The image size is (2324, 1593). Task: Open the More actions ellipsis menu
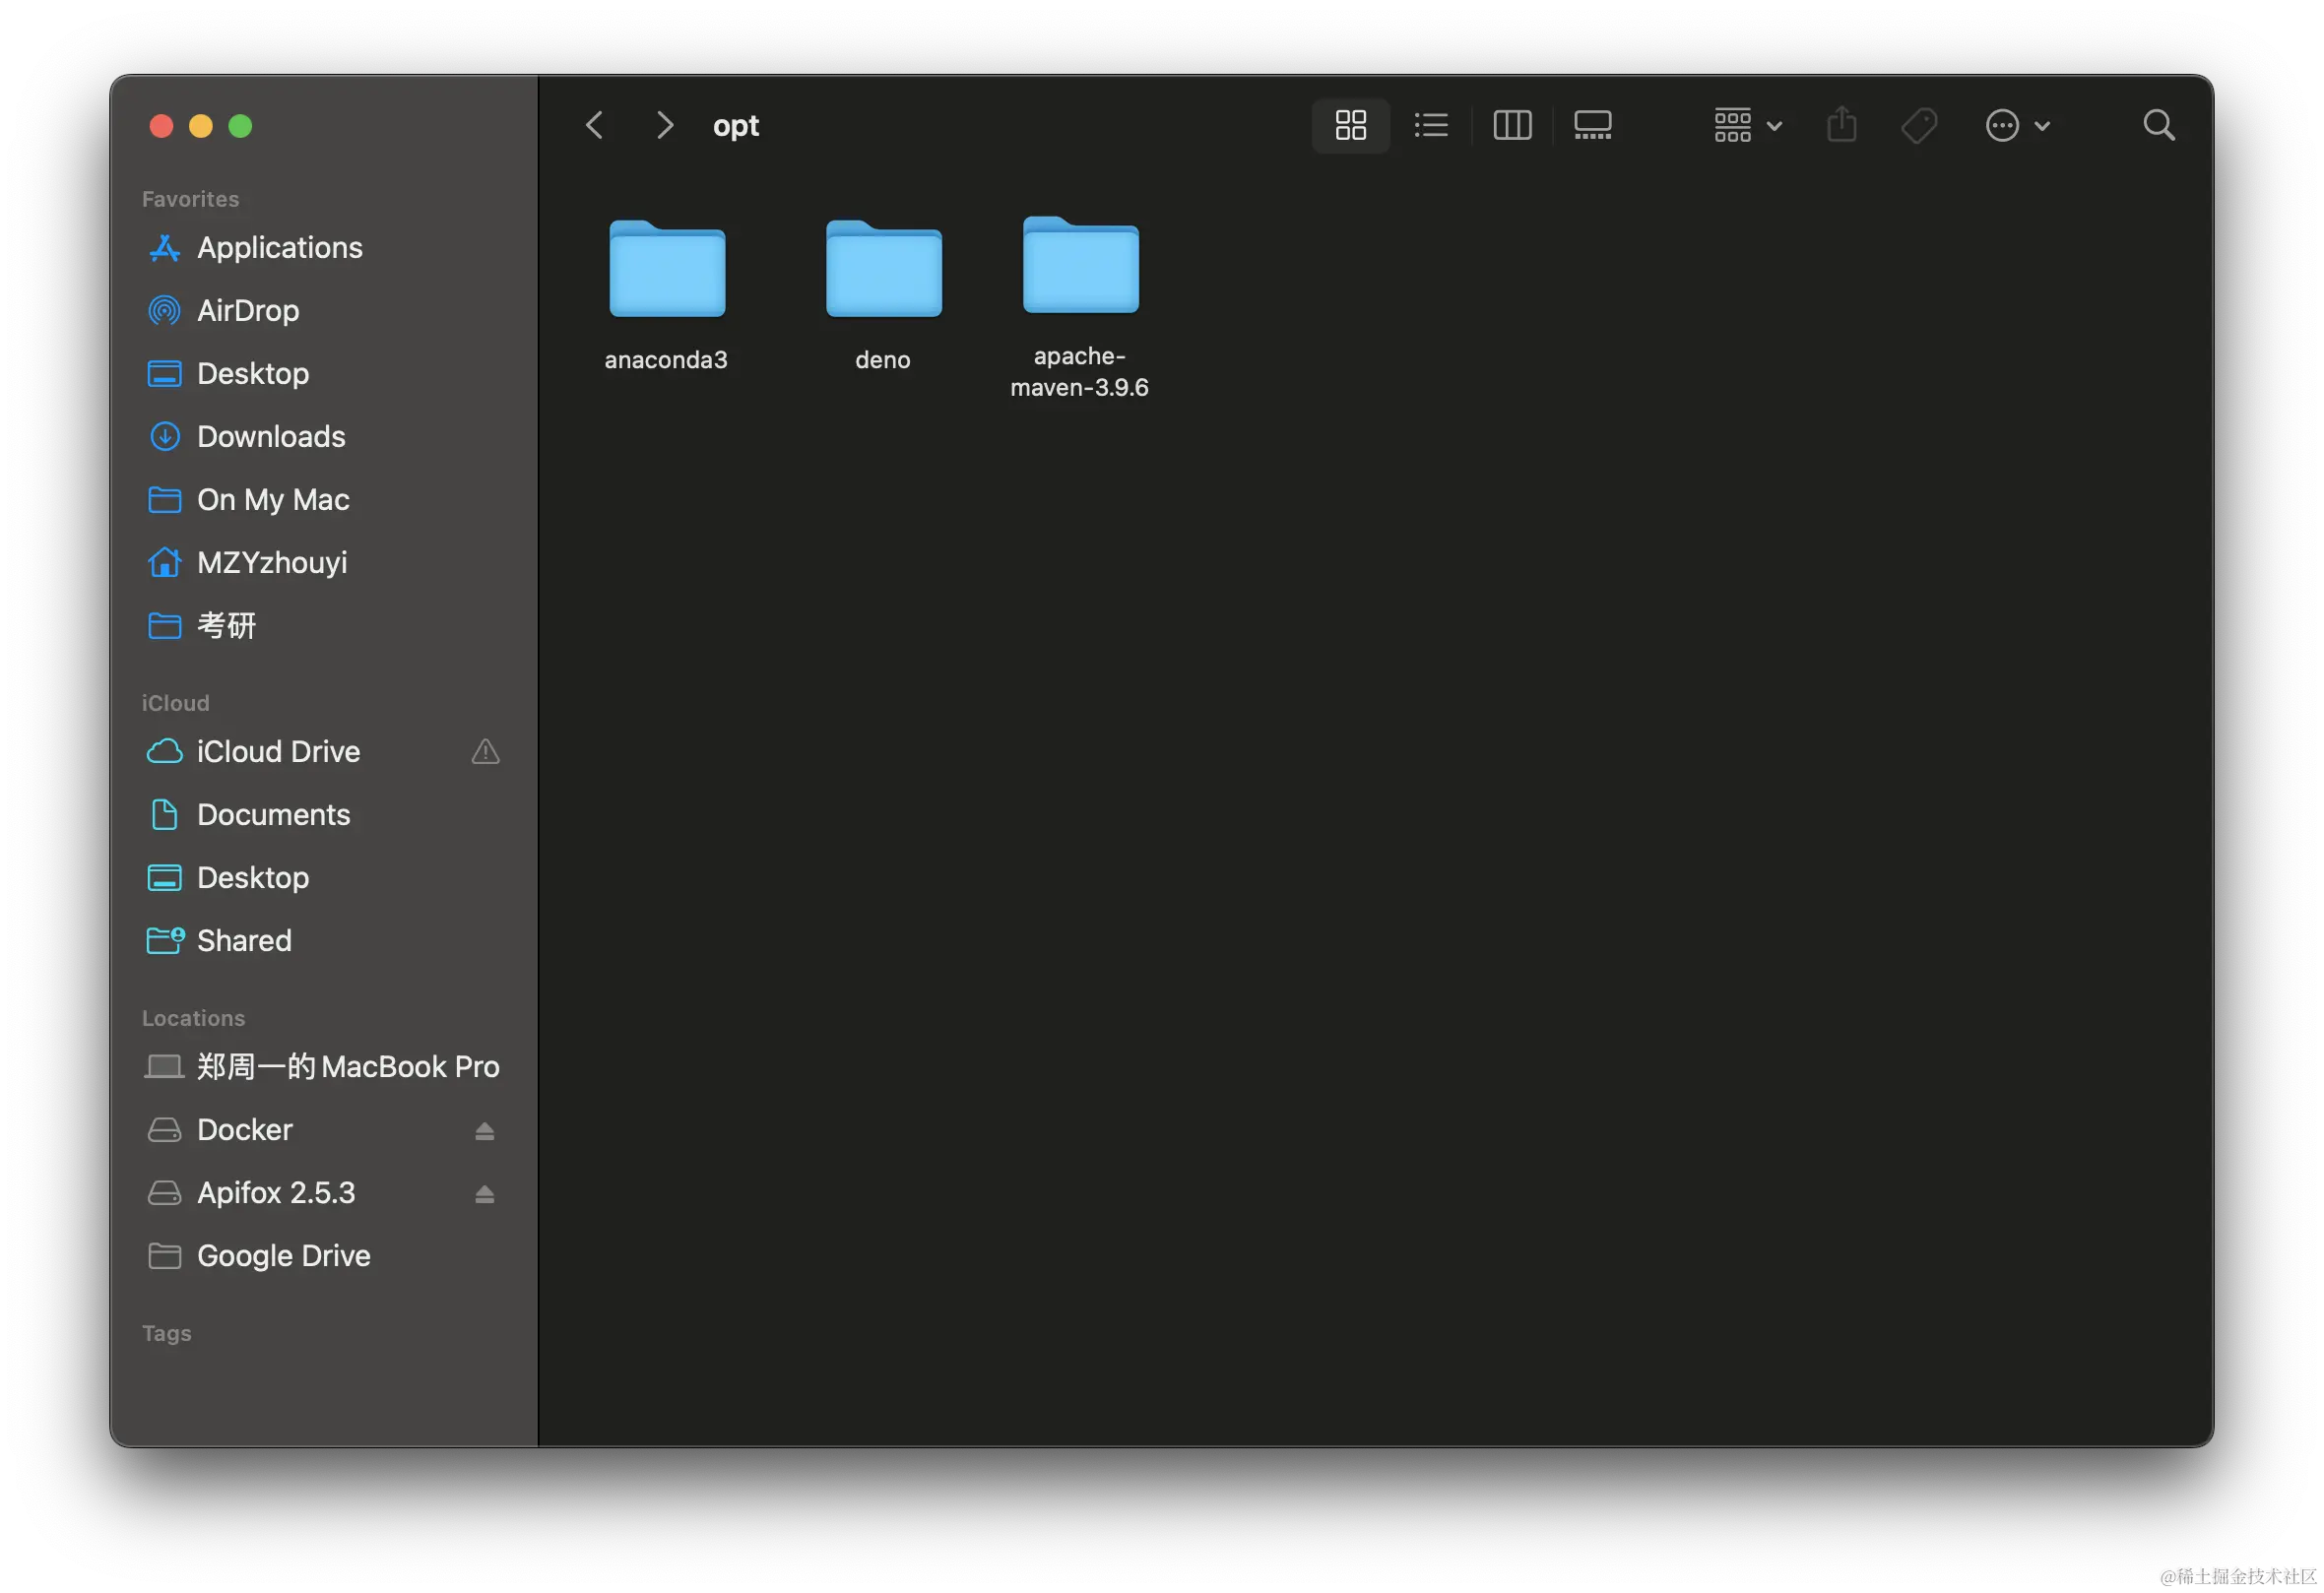[2016, 125]
